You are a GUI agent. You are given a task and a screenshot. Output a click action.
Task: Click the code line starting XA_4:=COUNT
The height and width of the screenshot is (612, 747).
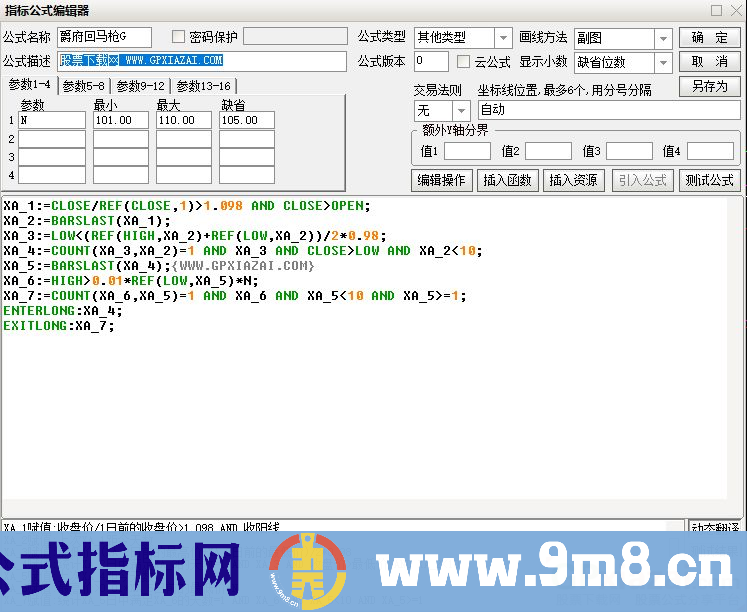tap(243, 251)
